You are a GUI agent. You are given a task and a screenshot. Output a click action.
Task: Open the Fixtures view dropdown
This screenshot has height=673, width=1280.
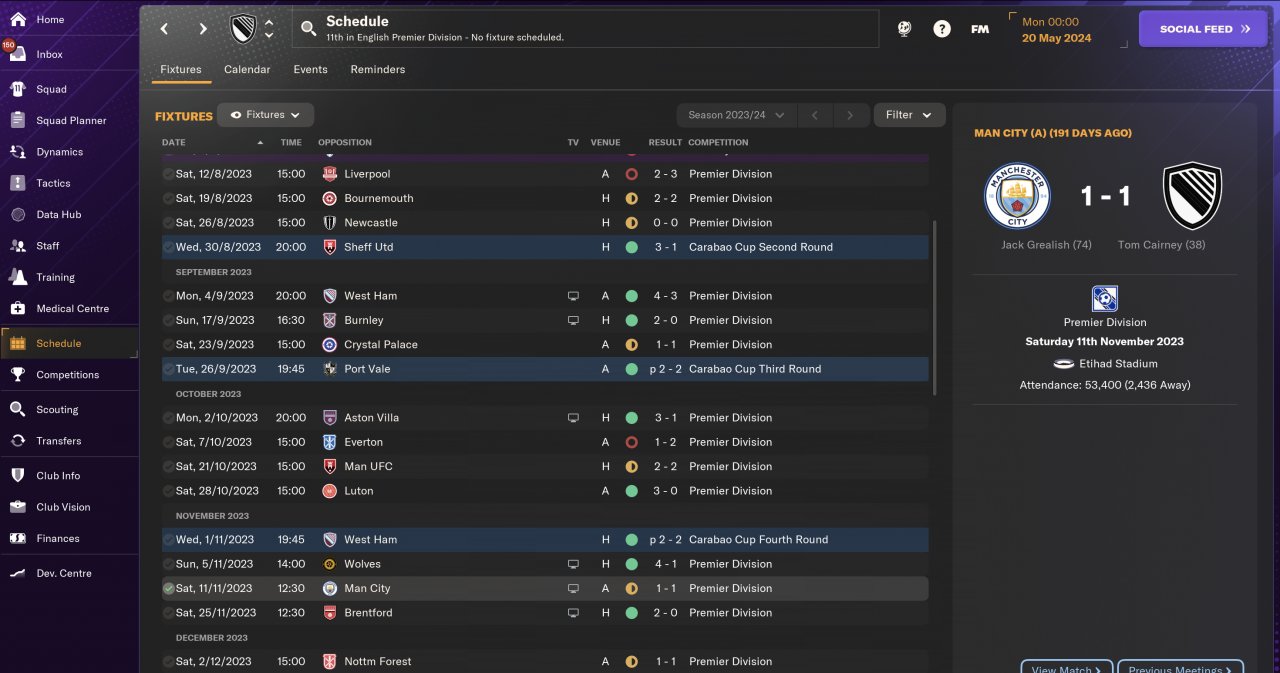coord(266,115)
